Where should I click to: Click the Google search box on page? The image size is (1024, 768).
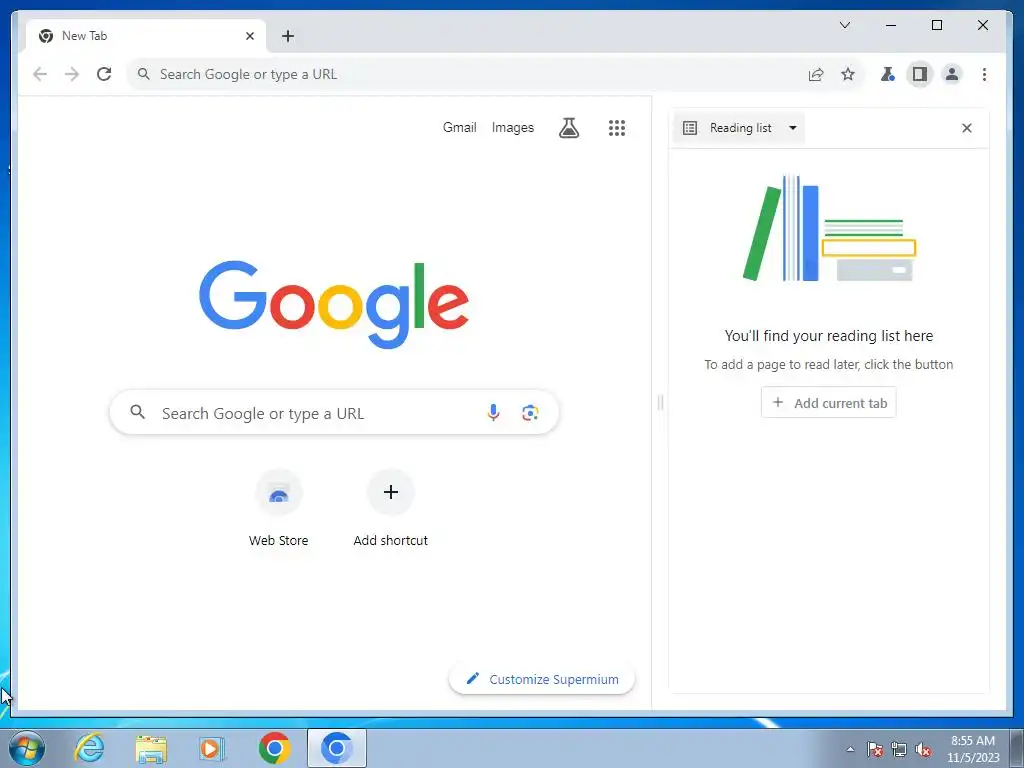pyautogui.click(x=334, y=413)
